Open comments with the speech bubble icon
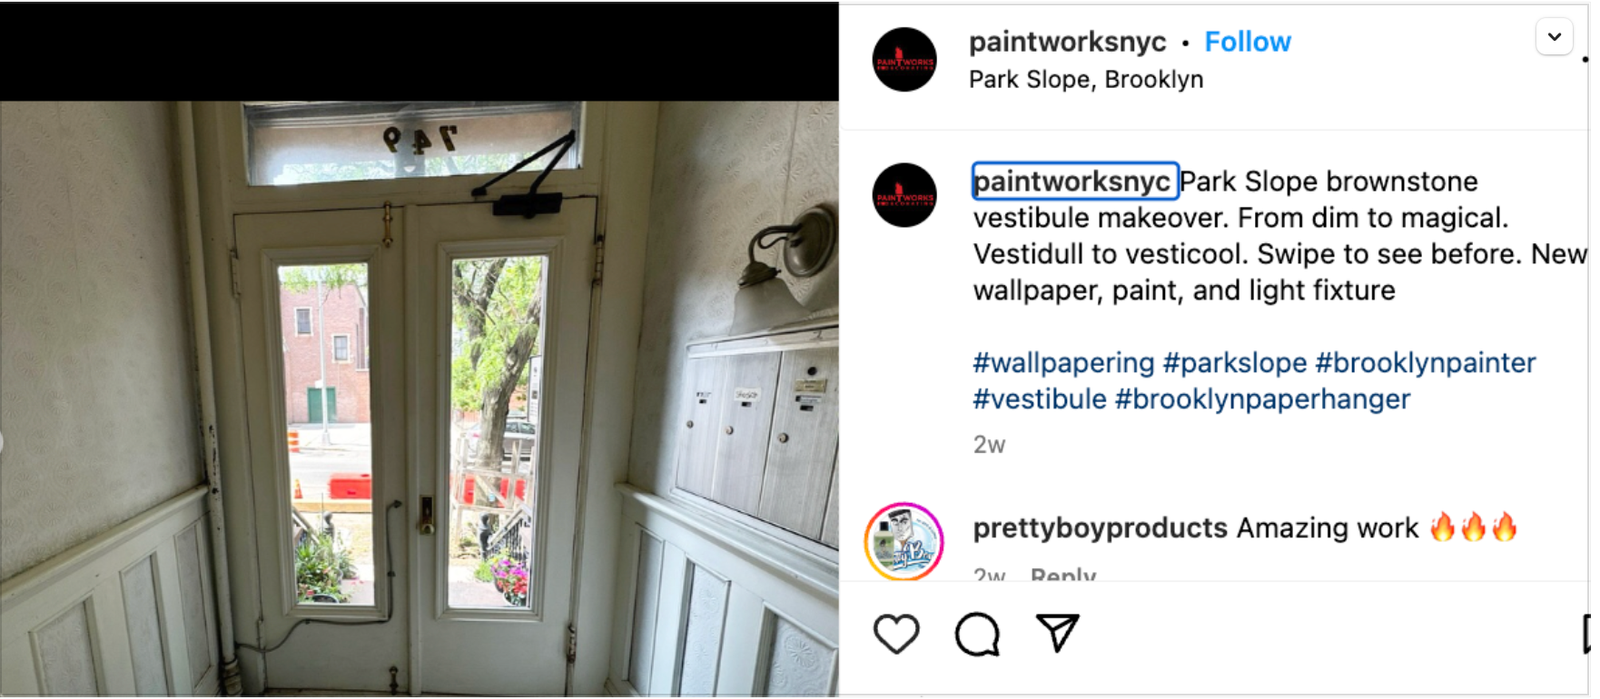 [x=977, y=634]
